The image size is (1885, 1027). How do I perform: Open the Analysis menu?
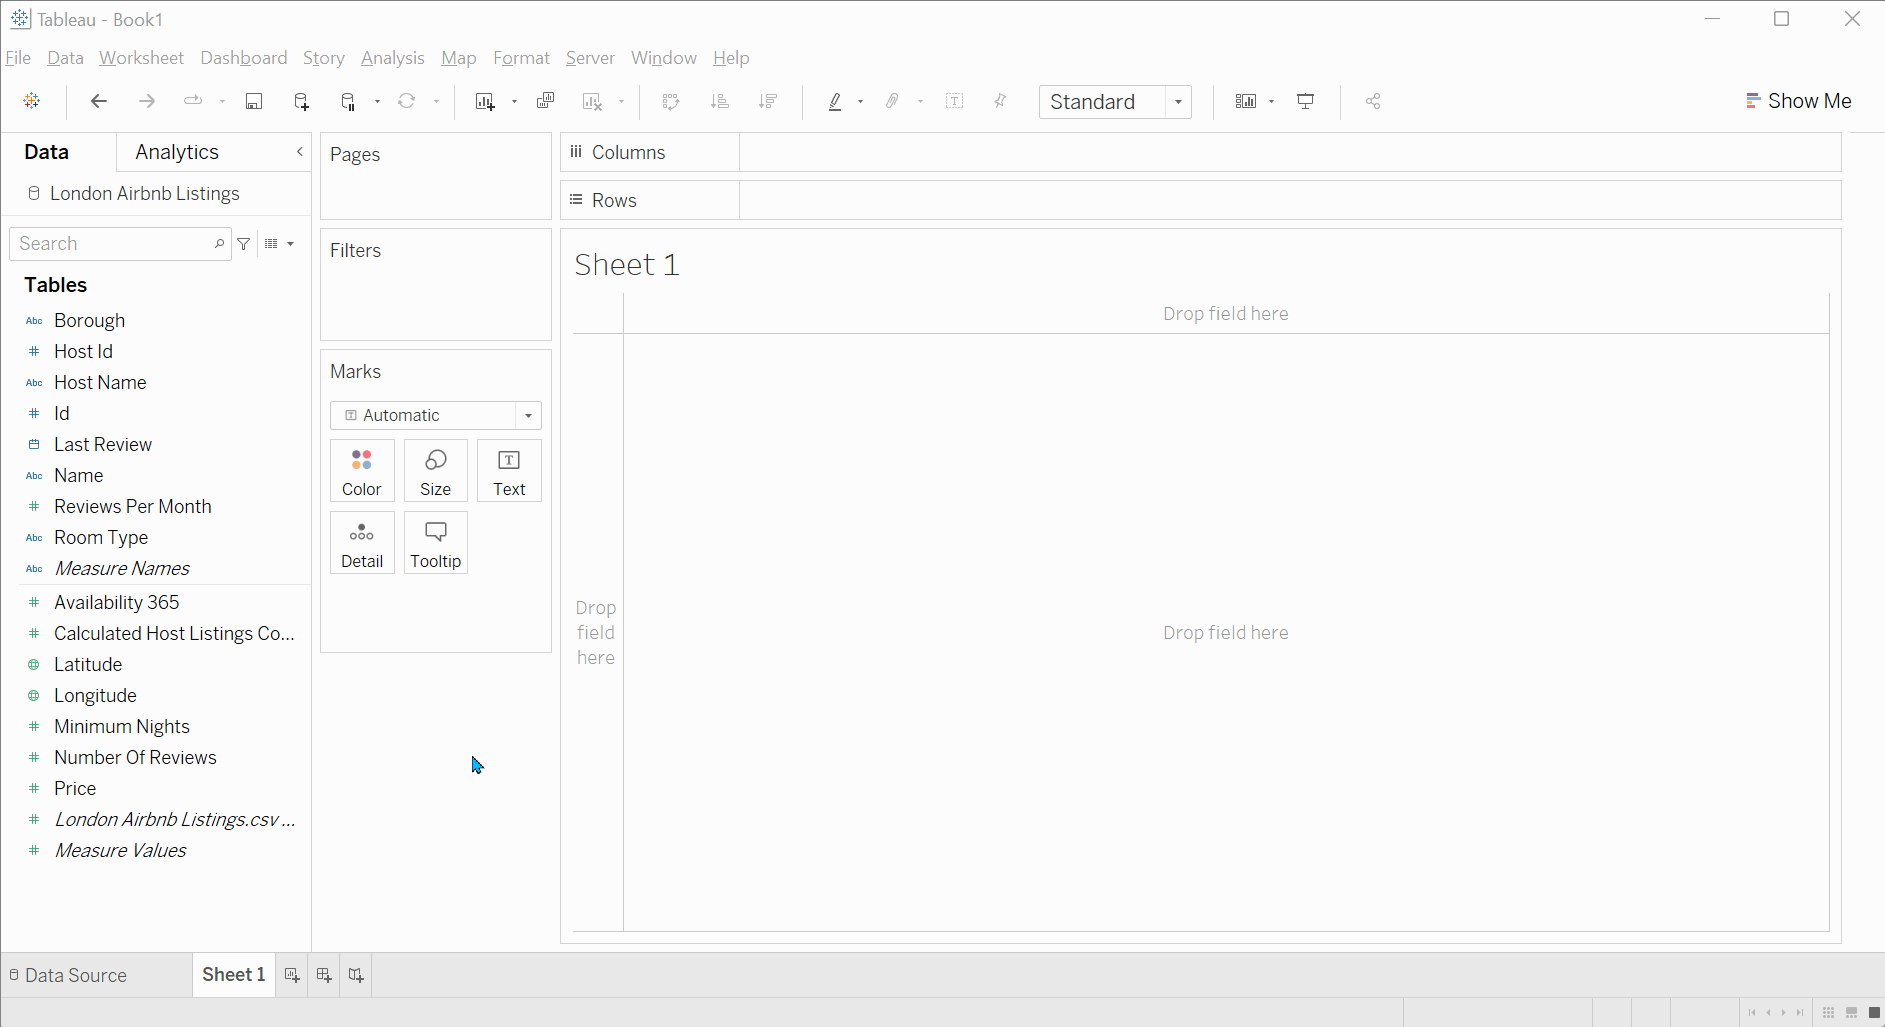point(392,58)
